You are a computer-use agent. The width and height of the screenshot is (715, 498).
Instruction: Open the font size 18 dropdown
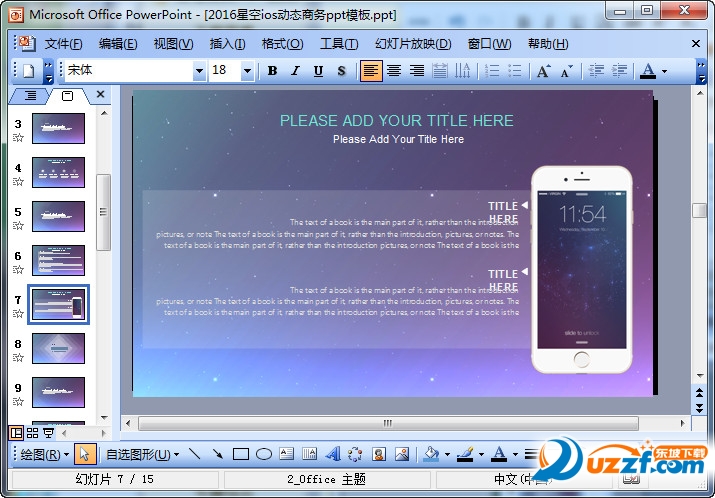point(247,71)
